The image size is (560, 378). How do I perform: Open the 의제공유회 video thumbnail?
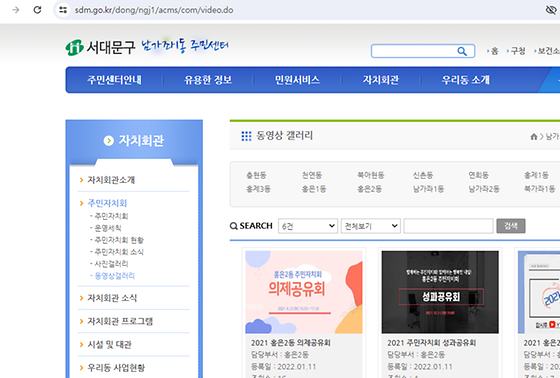304,292
